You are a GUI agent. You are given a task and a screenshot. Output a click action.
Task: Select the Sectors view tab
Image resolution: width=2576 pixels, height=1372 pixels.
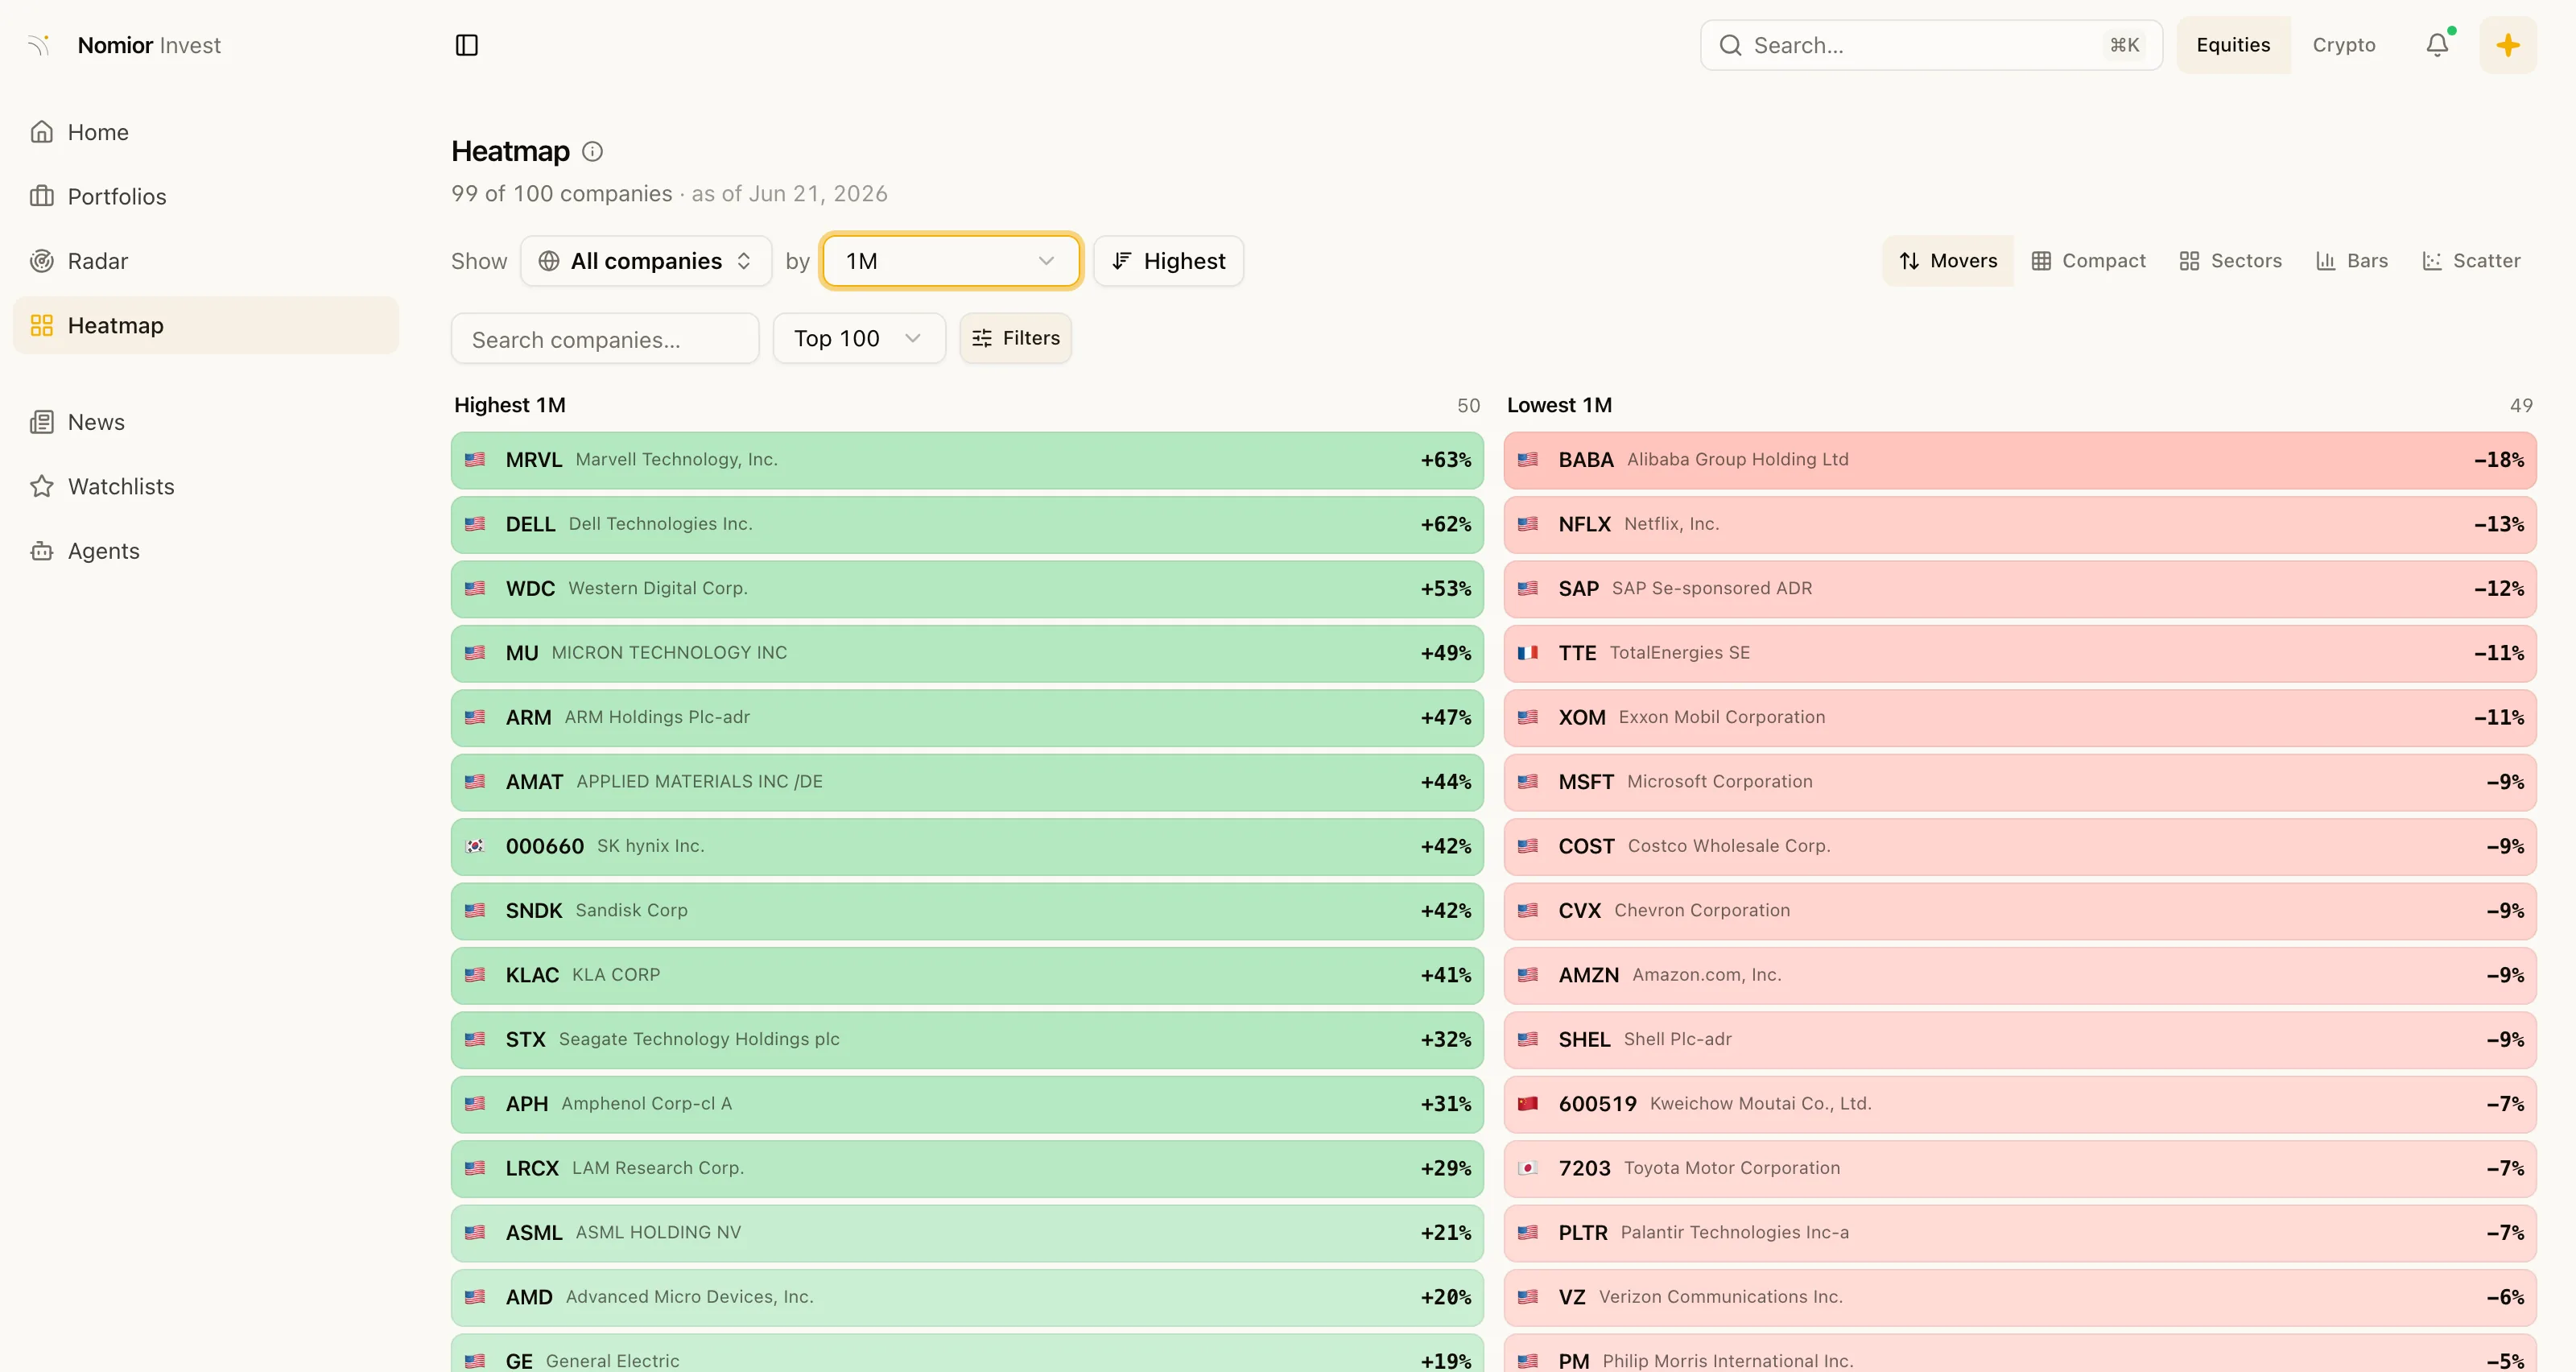coord(2230,261)
